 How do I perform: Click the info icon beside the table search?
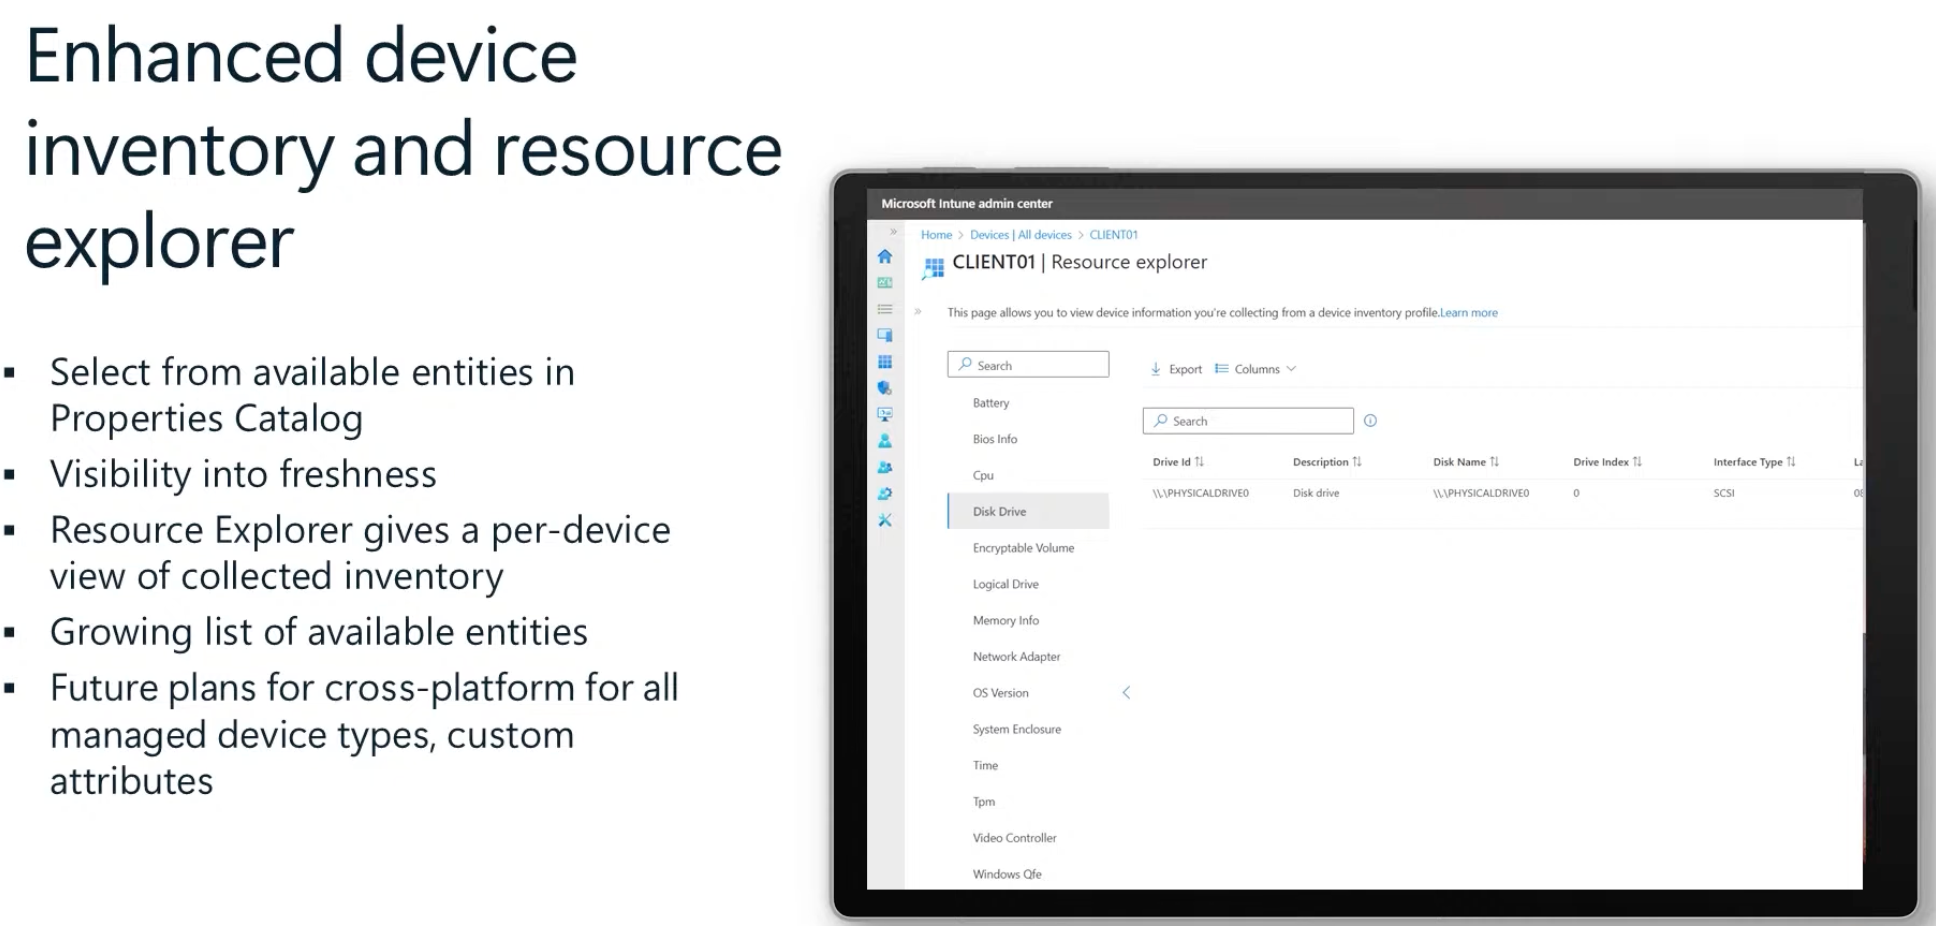pos(1370,421)
